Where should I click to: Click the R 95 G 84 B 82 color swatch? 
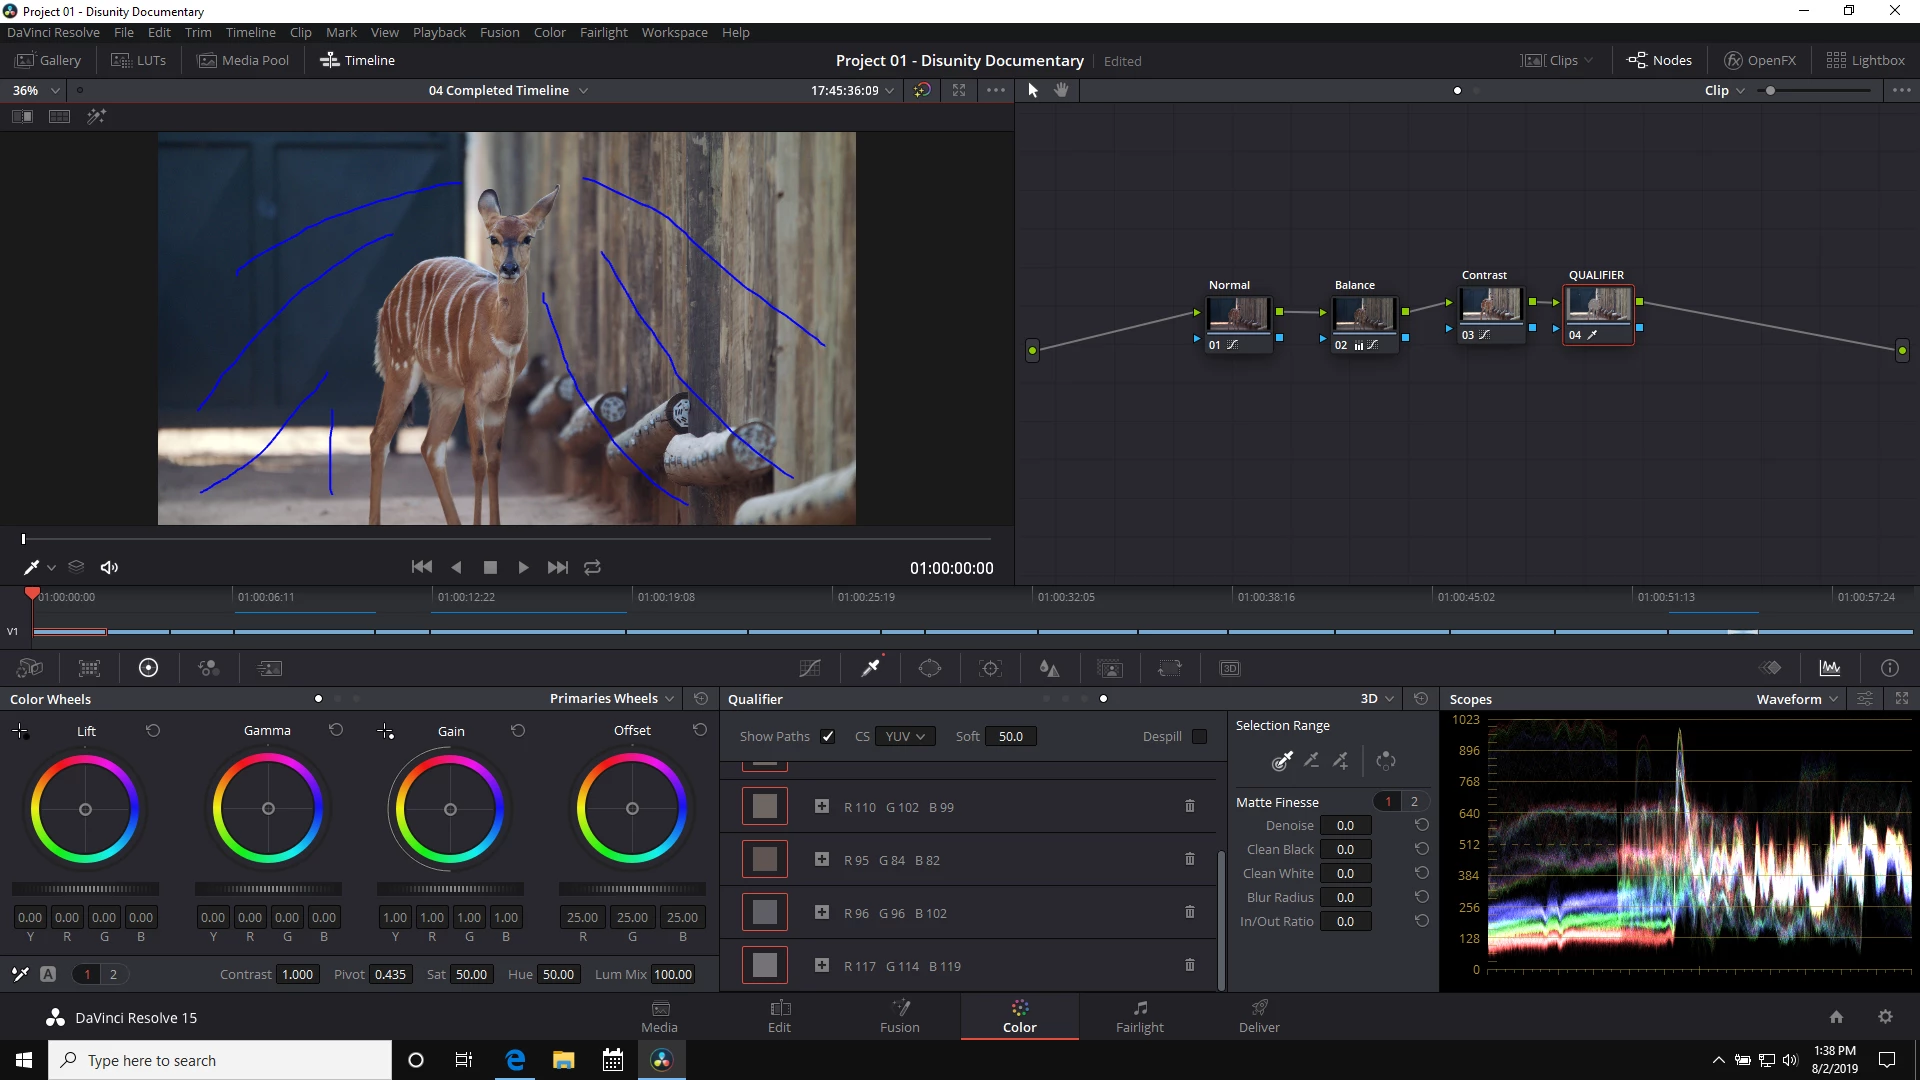[764, 859]
